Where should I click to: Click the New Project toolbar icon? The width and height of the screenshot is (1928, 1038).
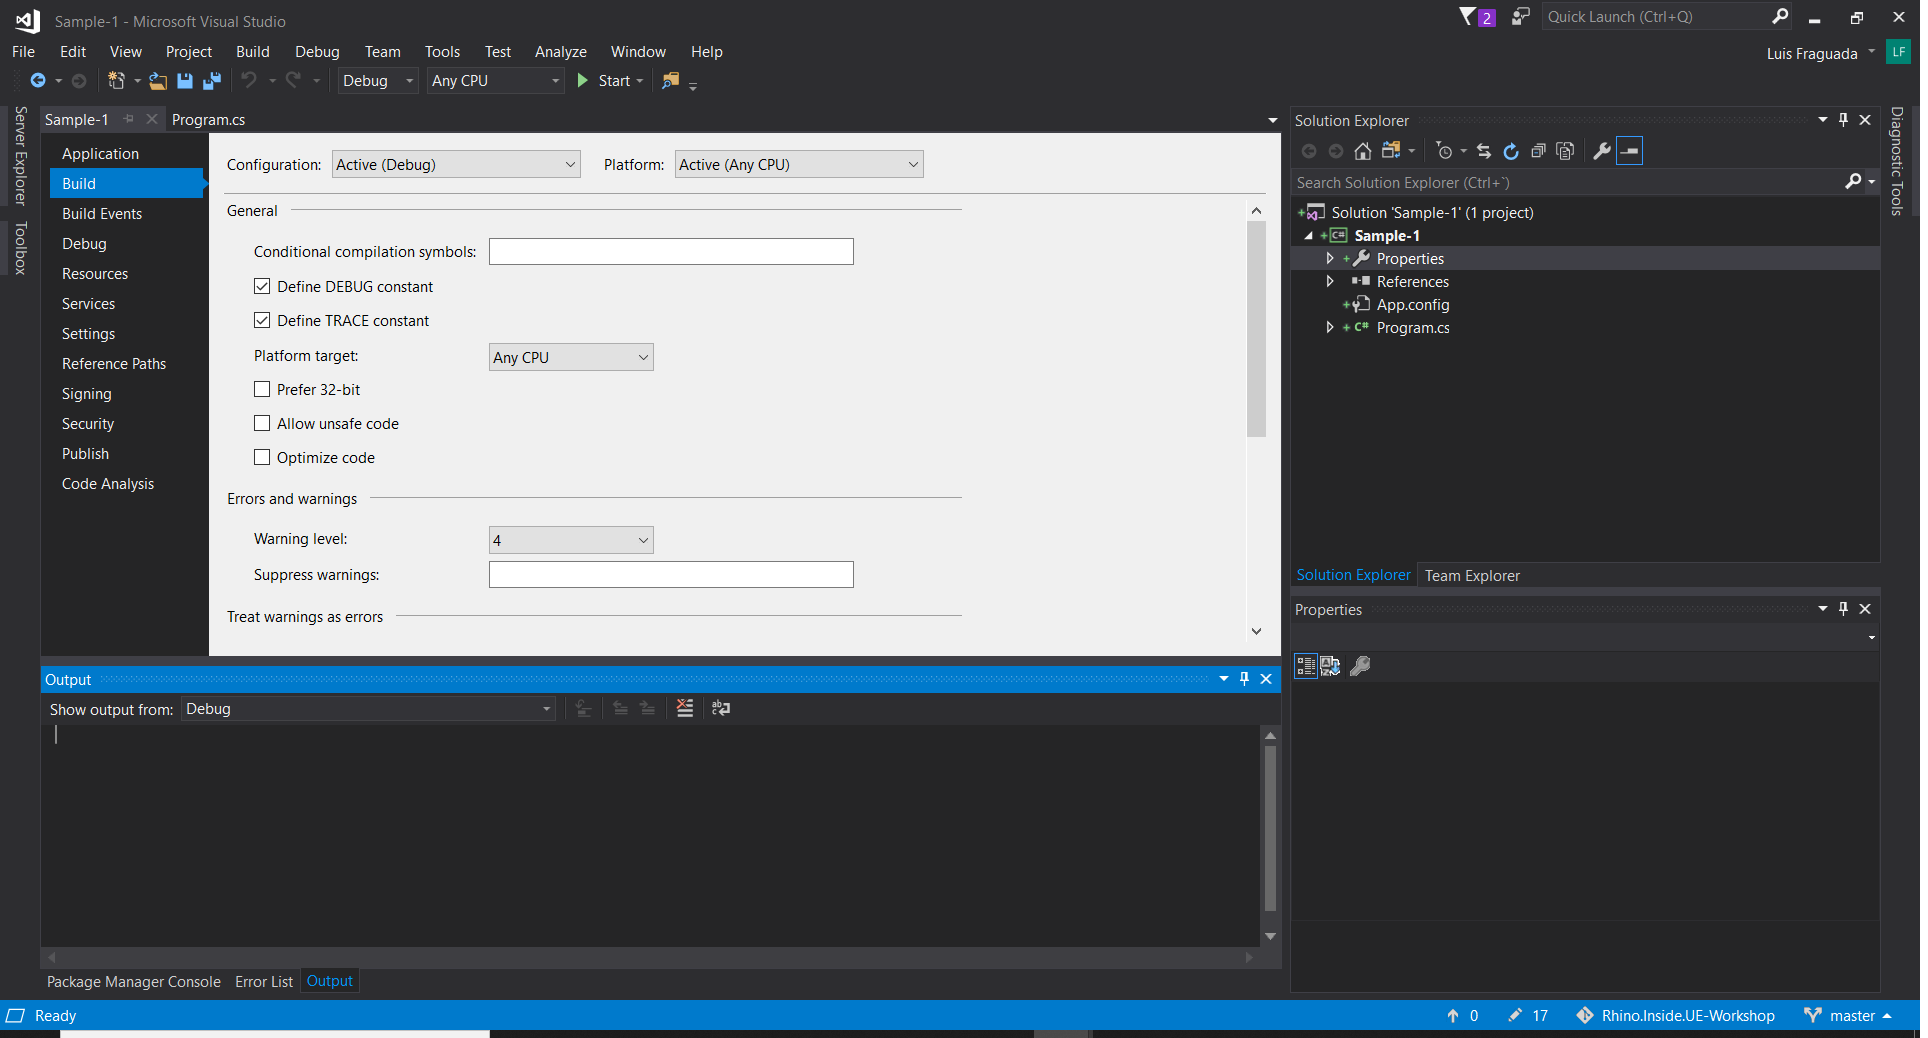[x=117, y=81]
